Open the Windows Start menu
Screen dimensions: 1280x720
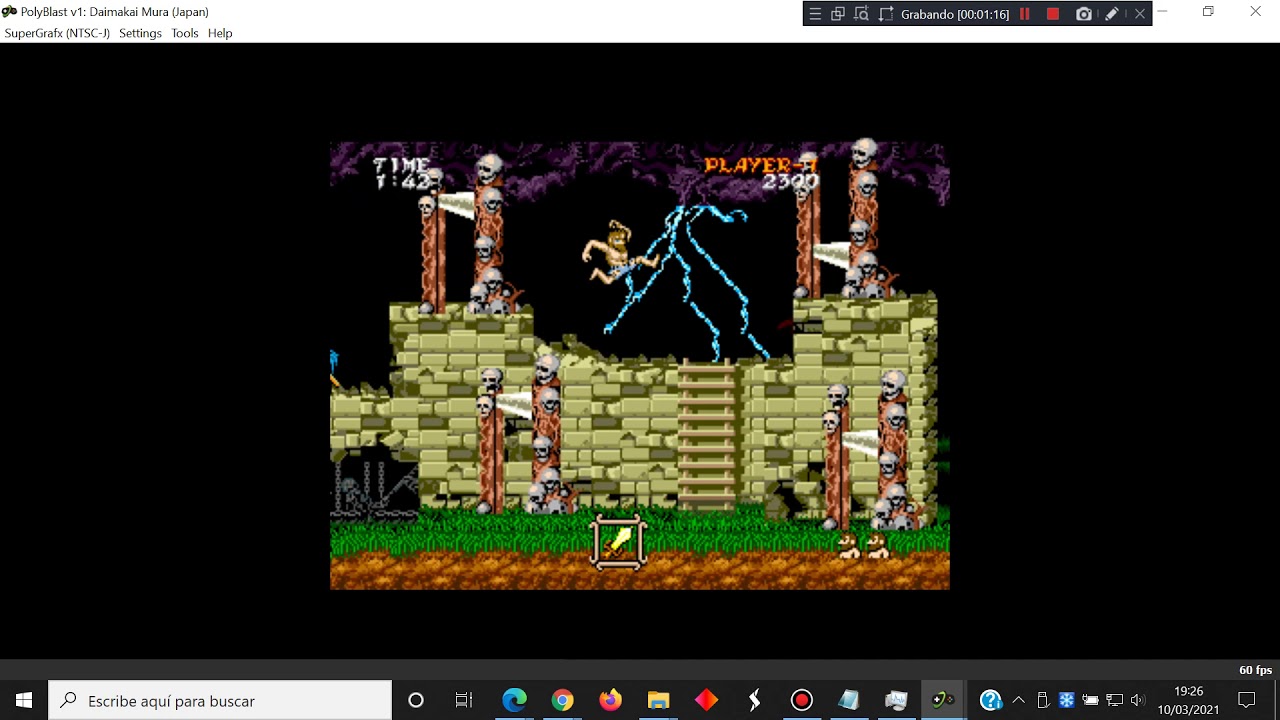pyautogui.click(x=24, y=700)
